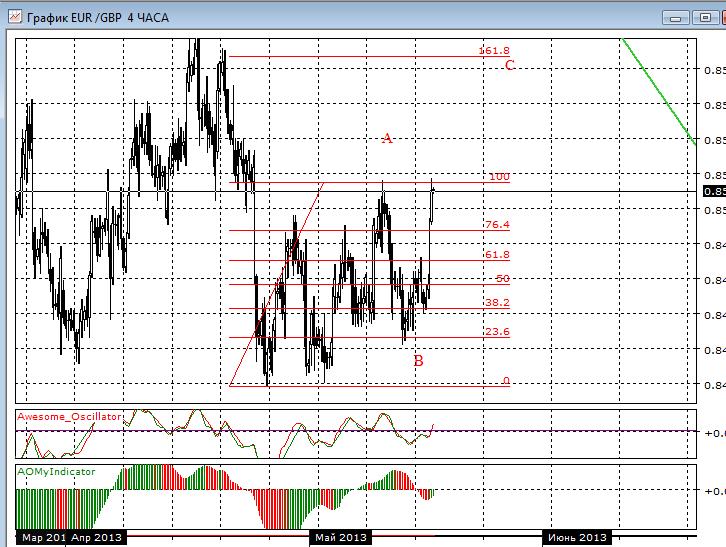Select the 38.2 Fibonacci level label
Screen dimensions: 726x547
point(497,302)
